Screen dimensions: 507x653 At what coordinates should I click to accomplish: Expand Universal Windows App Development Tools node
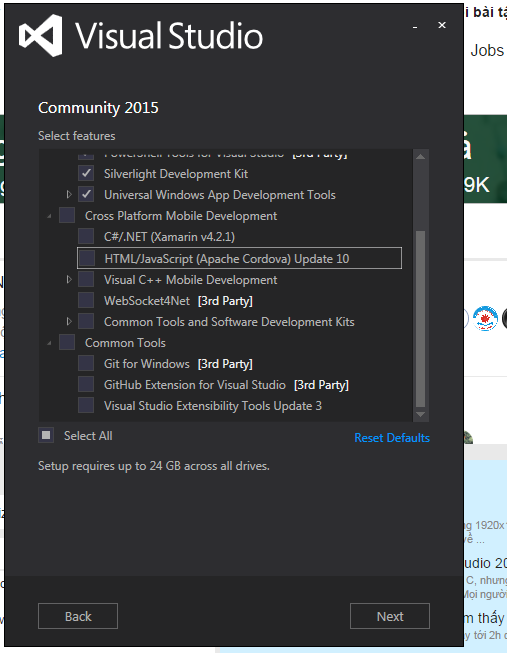click(x=69, y=194)
